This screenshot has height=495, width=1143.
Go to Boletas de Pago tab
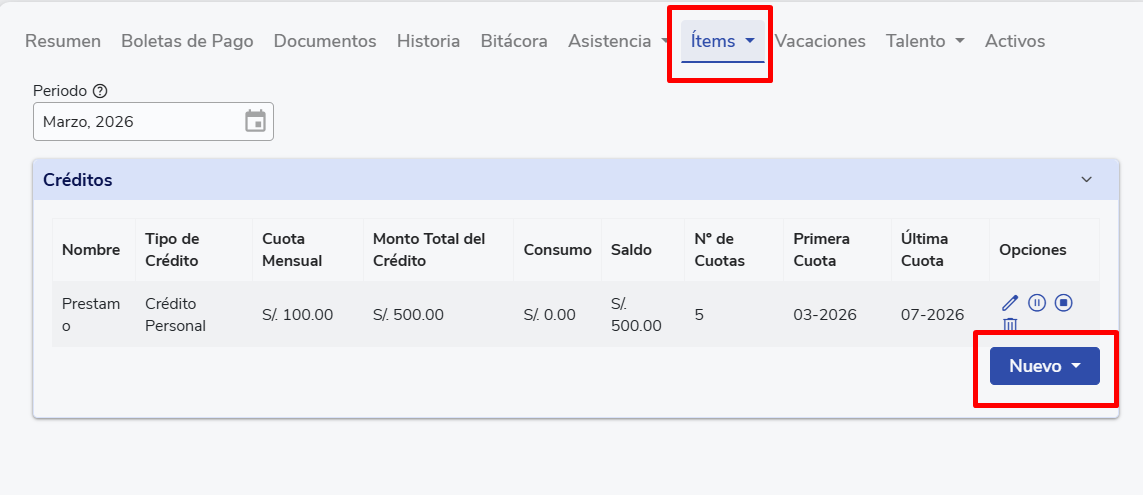point(187,41)
